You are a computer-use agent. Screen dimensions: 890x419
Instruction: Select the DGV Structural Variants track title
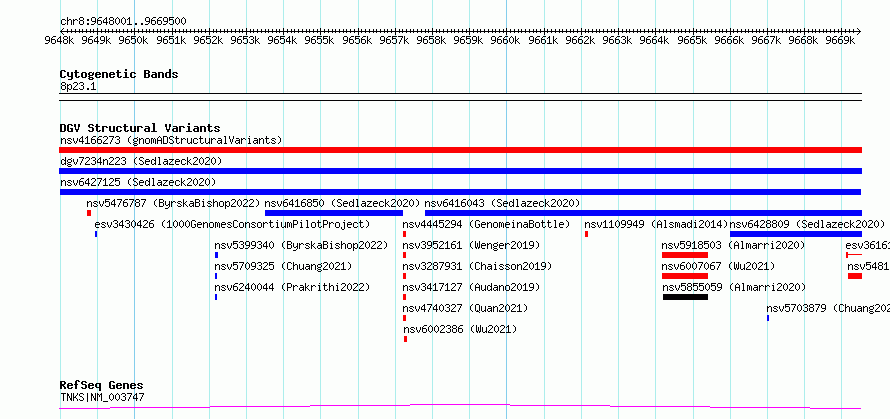pos(140,128)
